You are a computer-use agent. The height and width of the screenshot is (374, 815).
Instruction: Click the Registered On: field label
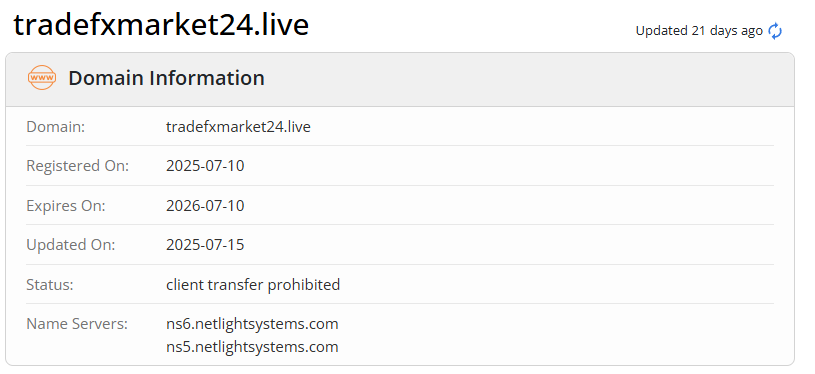77,166
